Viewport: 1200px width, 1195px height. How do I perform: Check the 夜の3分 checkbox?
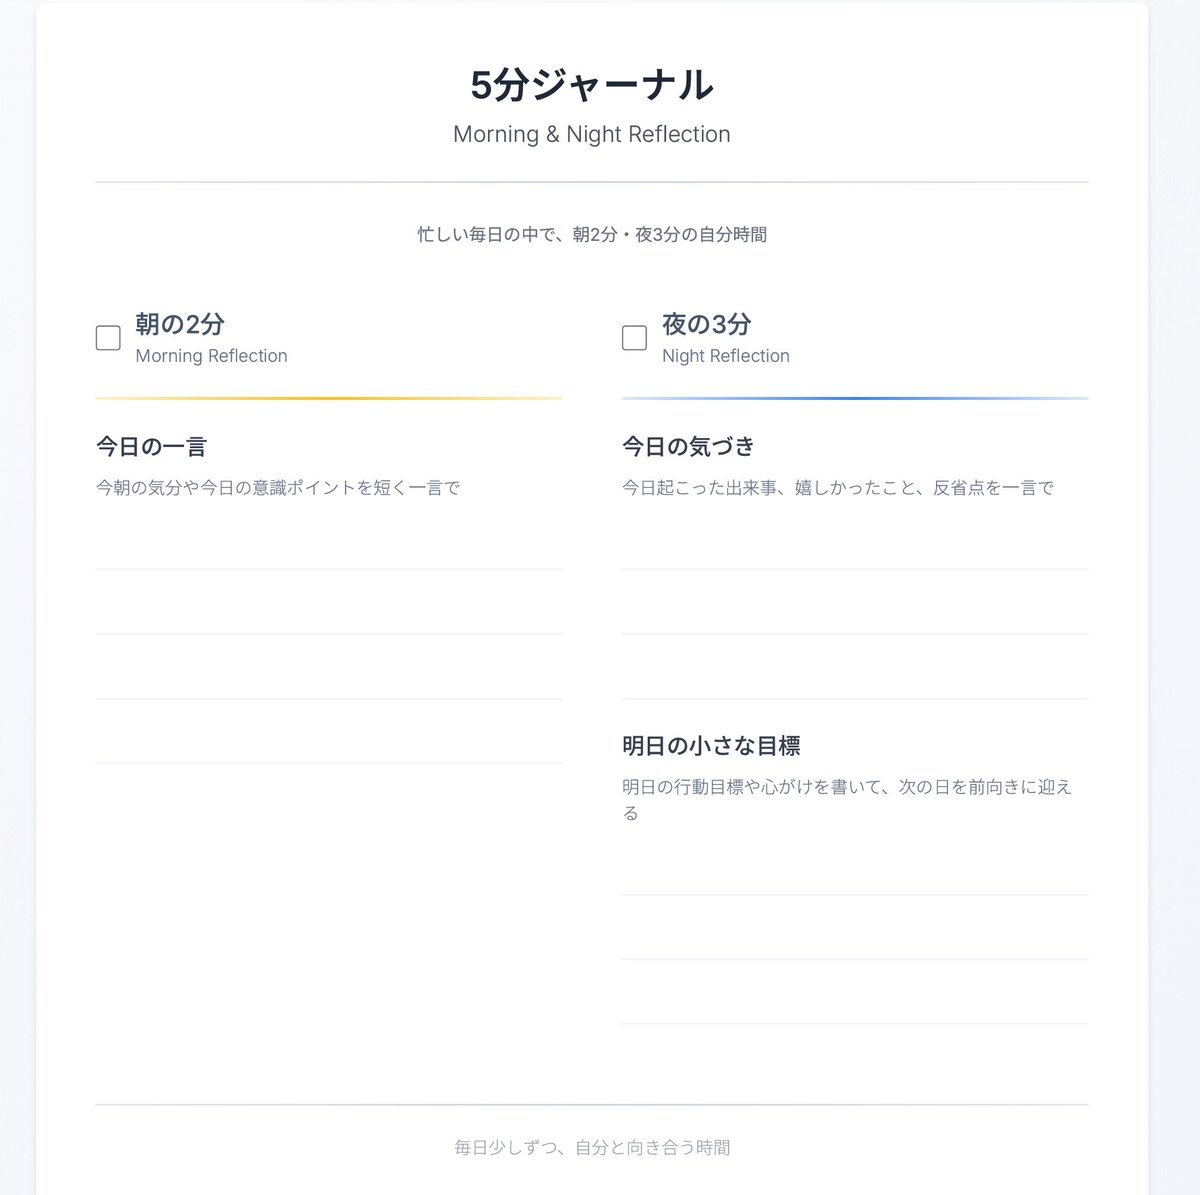[x=634, y=338]
